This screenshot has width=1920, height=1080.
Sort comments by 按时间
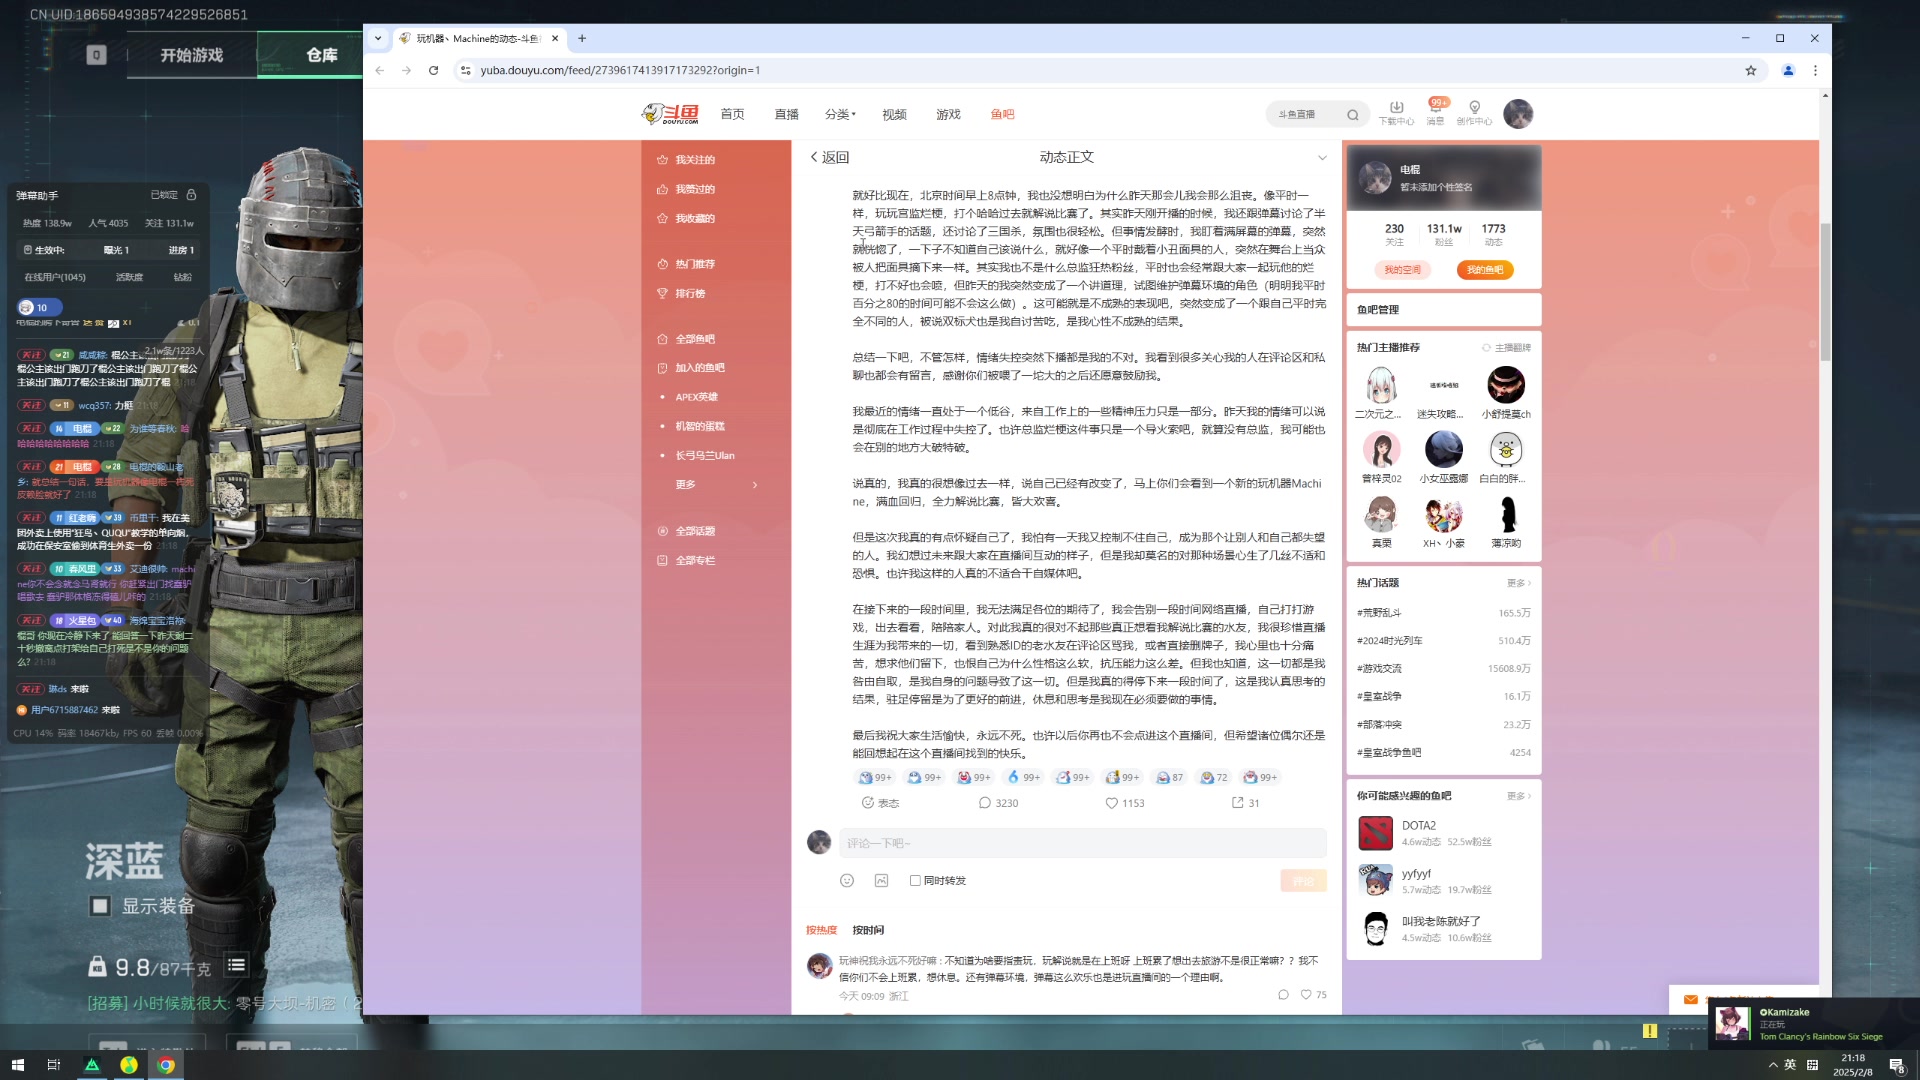pyautogui.click(x=866, y=929)
